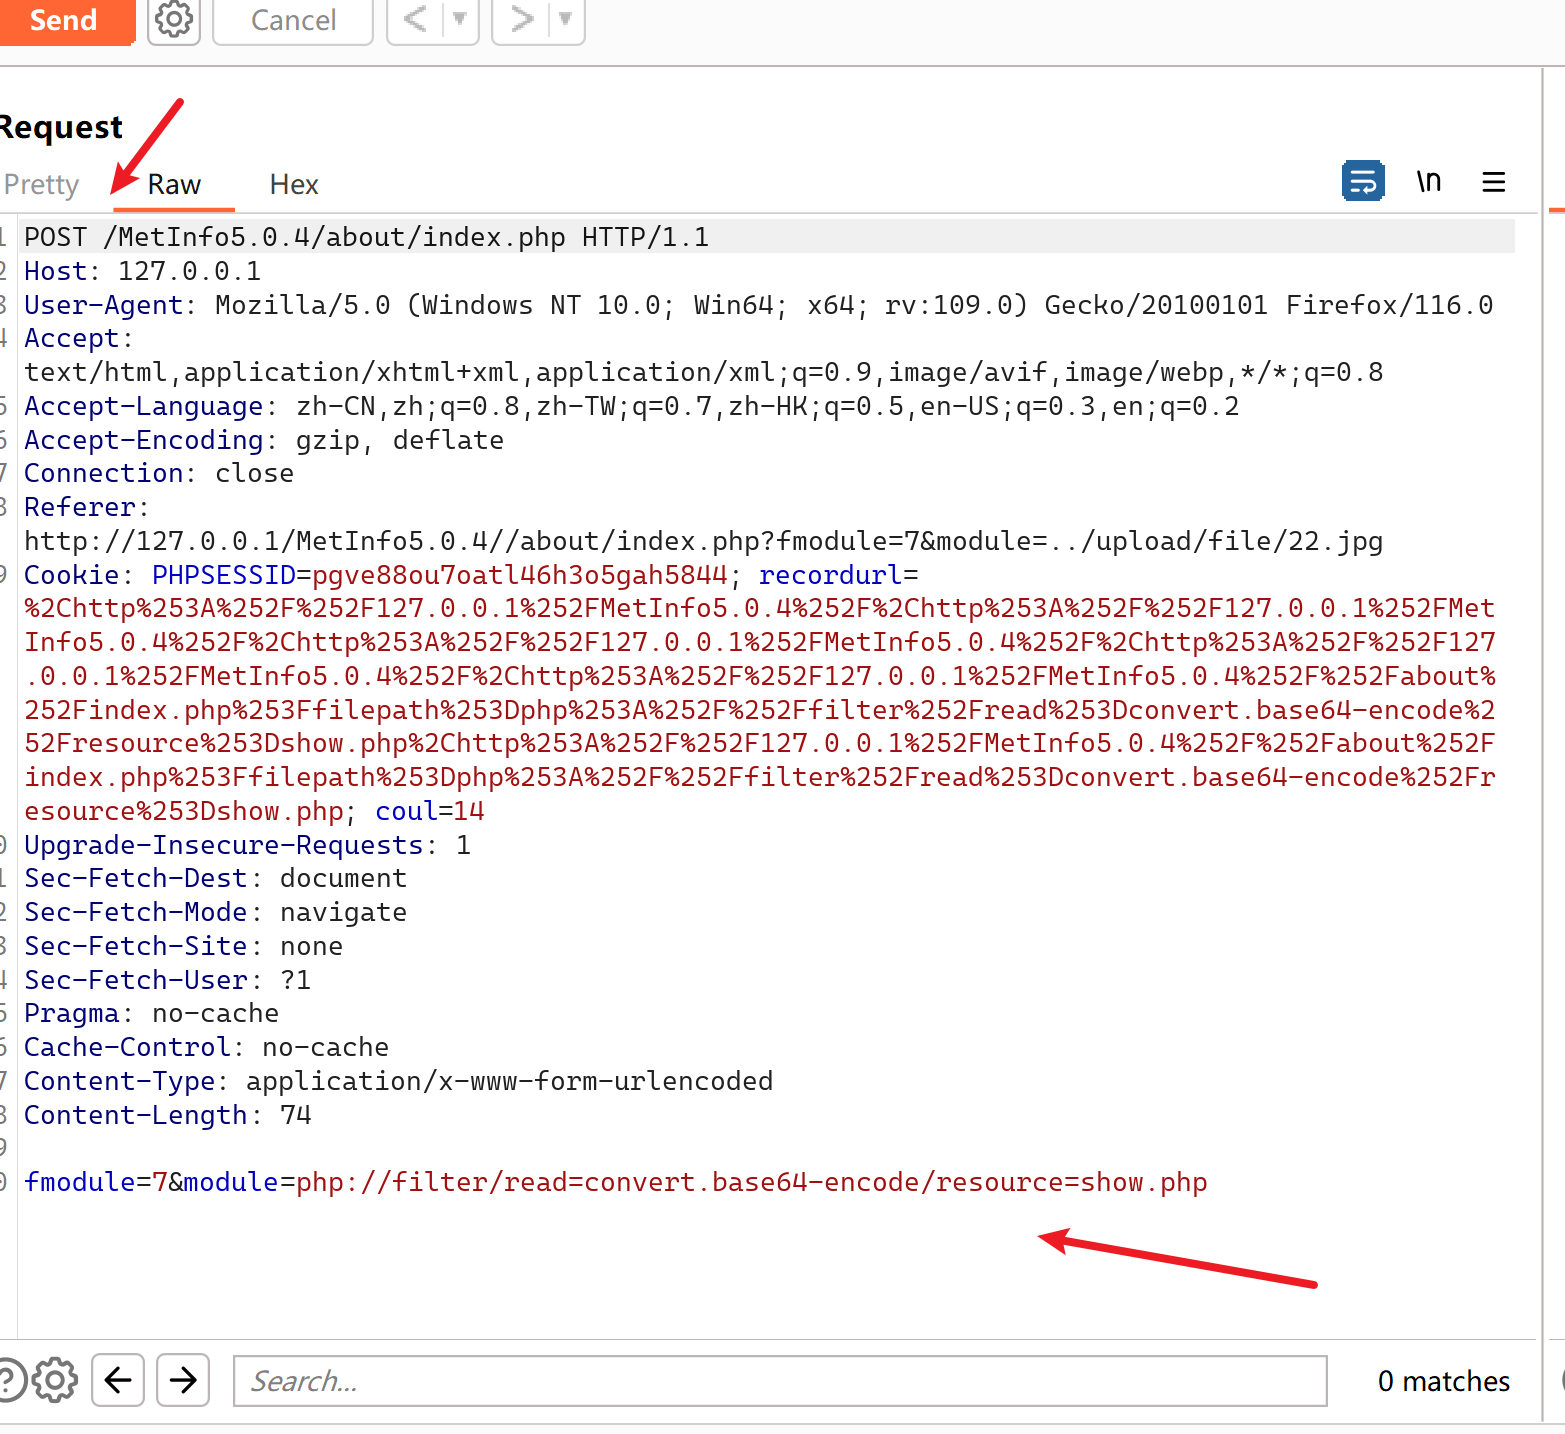Click the Content-Length value 74
Viewport: 1565px width, 1434px height.
(296, 1115)
